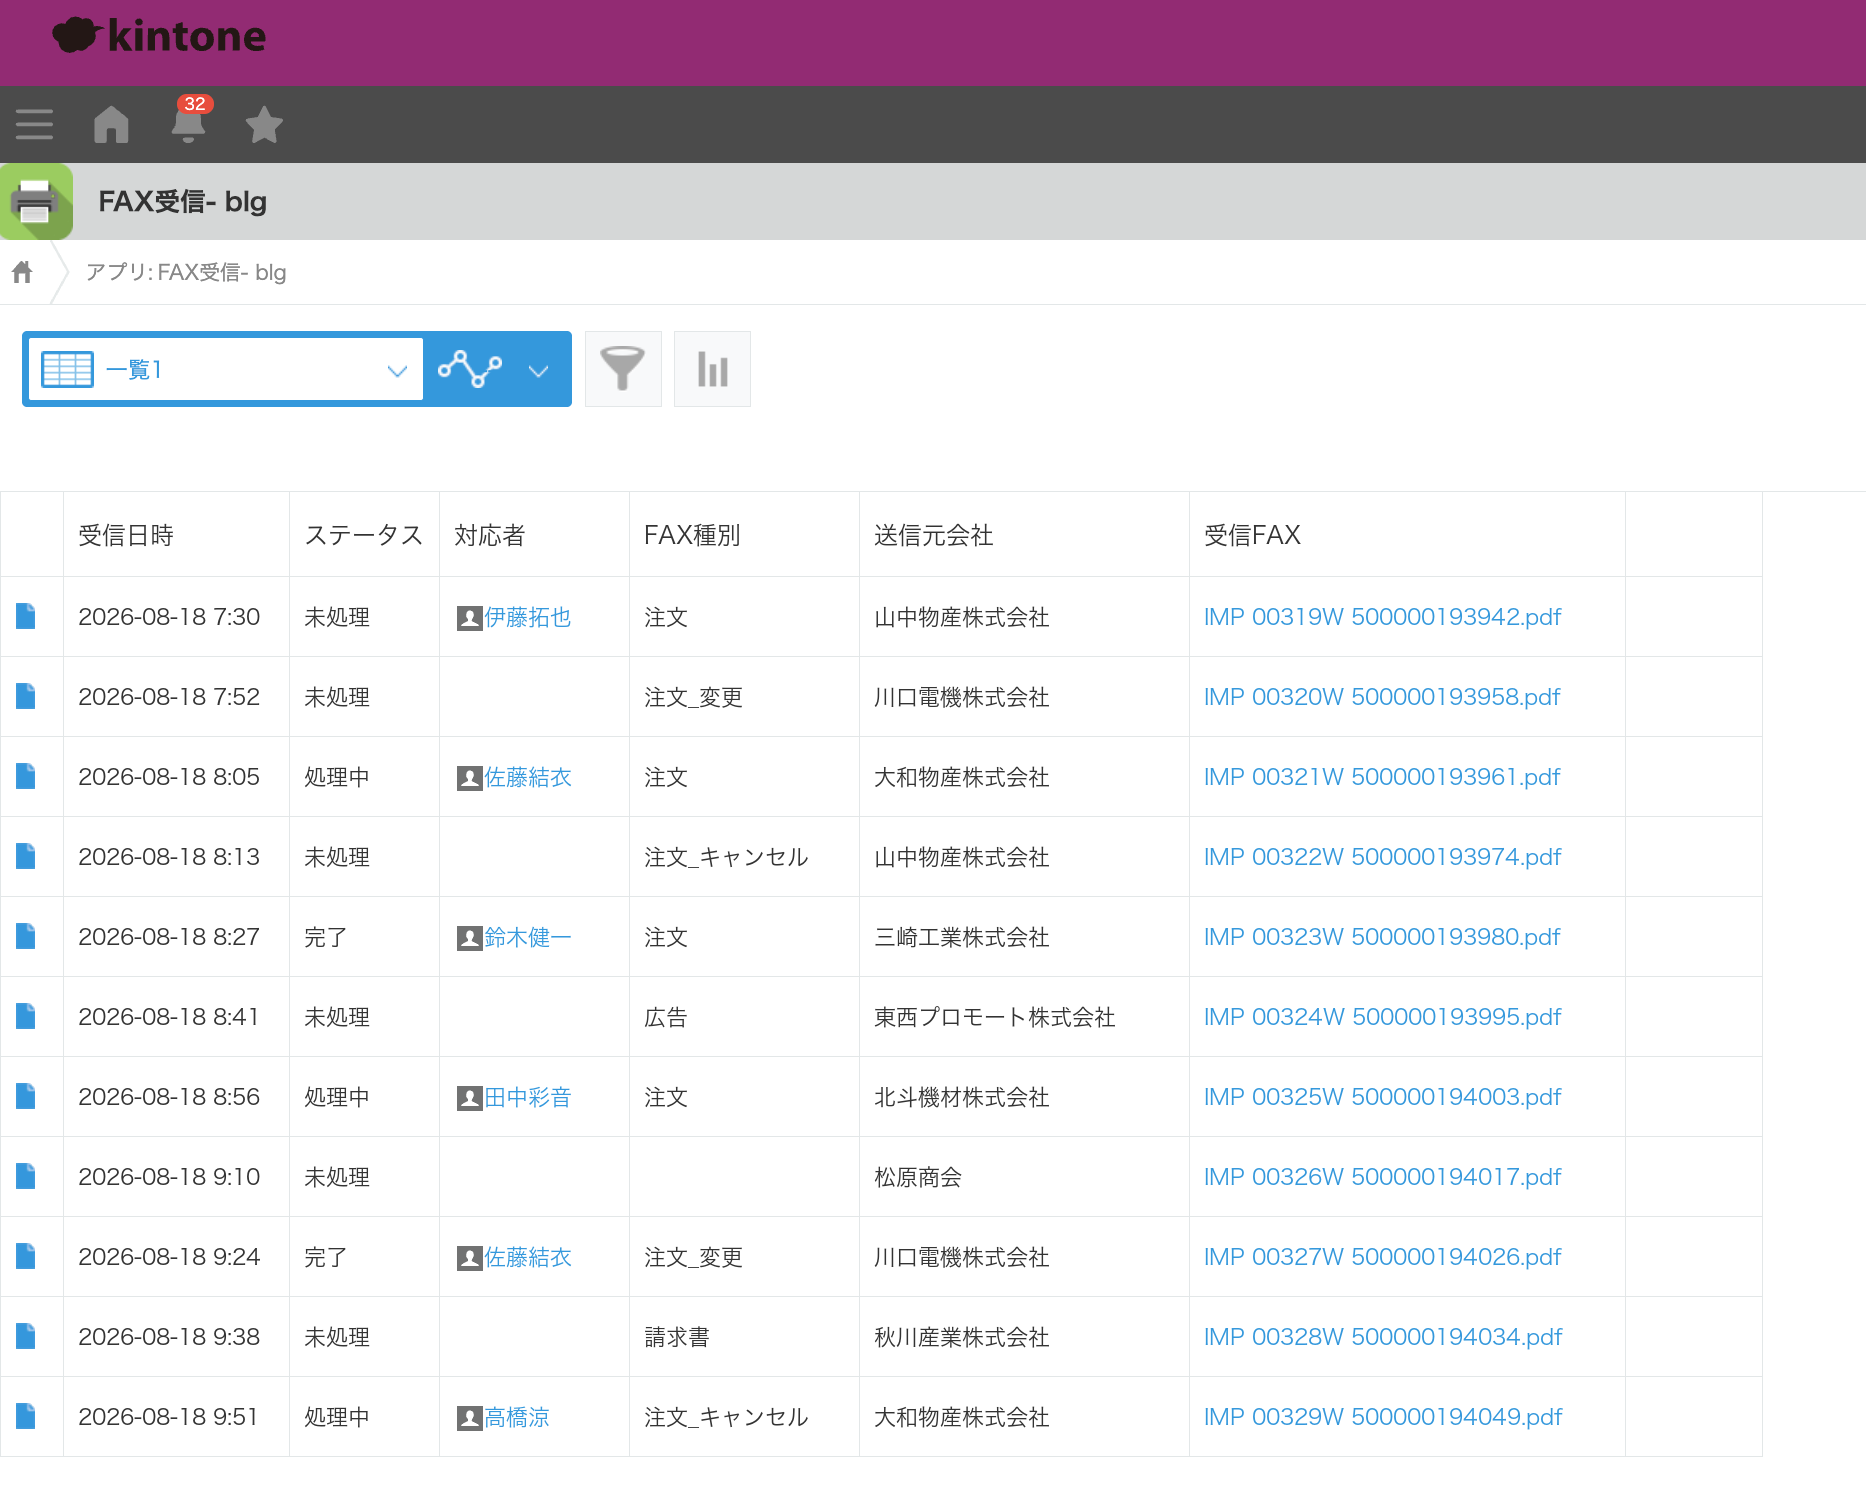Open the filter funnel icon
This screenshot has width=1866, height=1507.
[623, 369]
